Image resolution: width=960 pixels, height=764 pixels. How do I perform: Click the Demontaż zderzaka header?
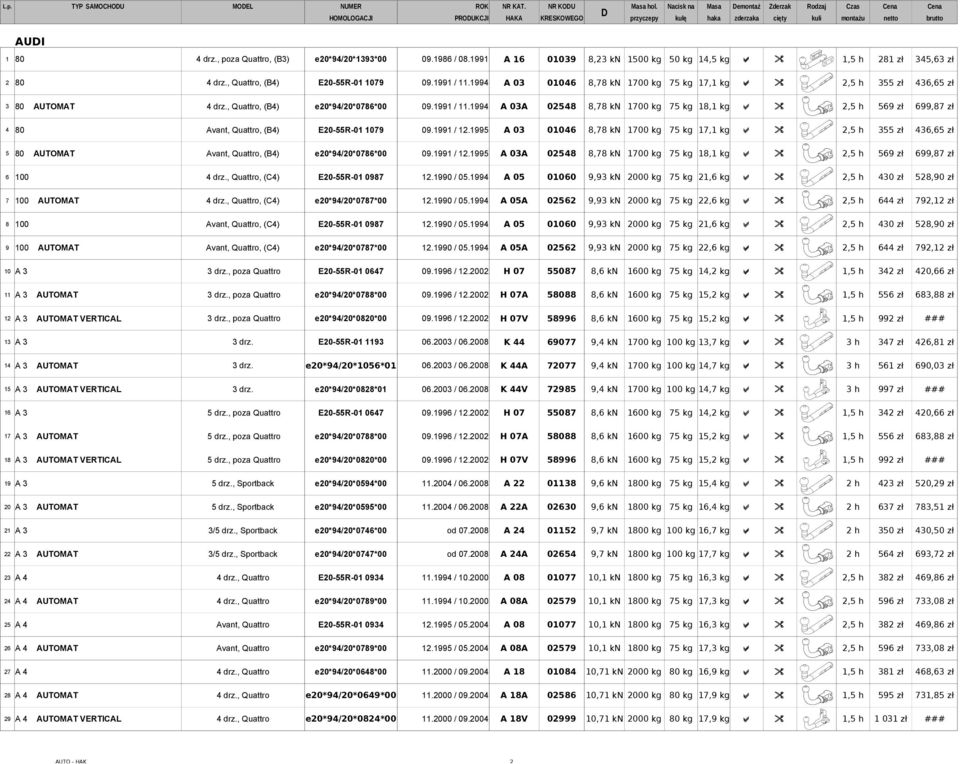point(746,12)
